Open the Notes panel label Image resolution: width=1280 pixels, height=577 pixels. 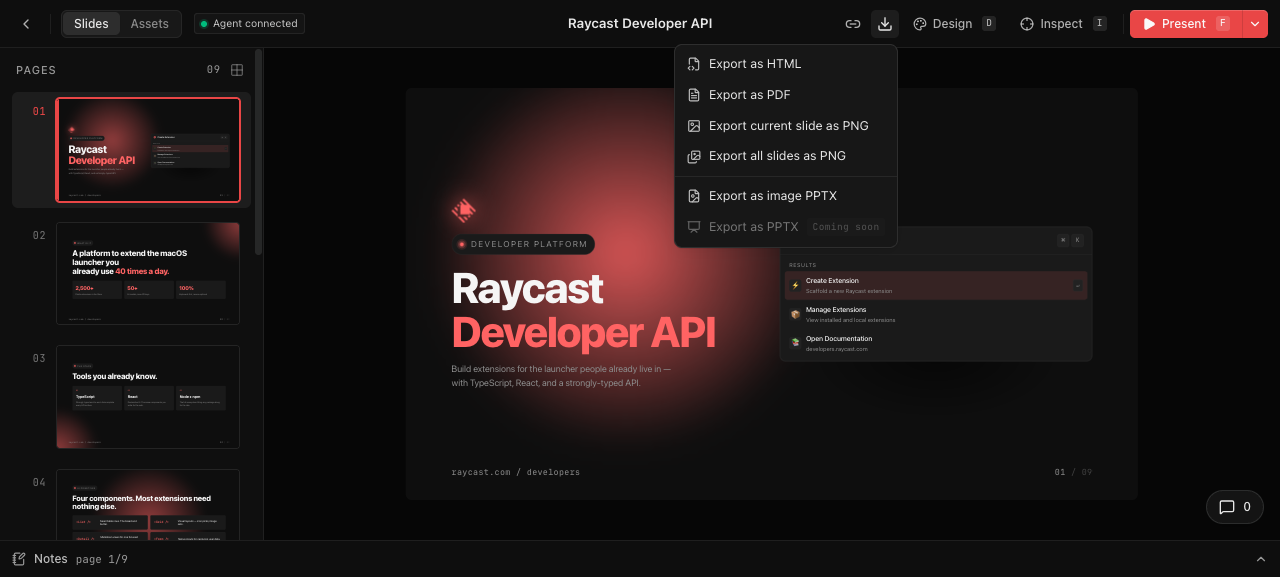pos(51,559)
